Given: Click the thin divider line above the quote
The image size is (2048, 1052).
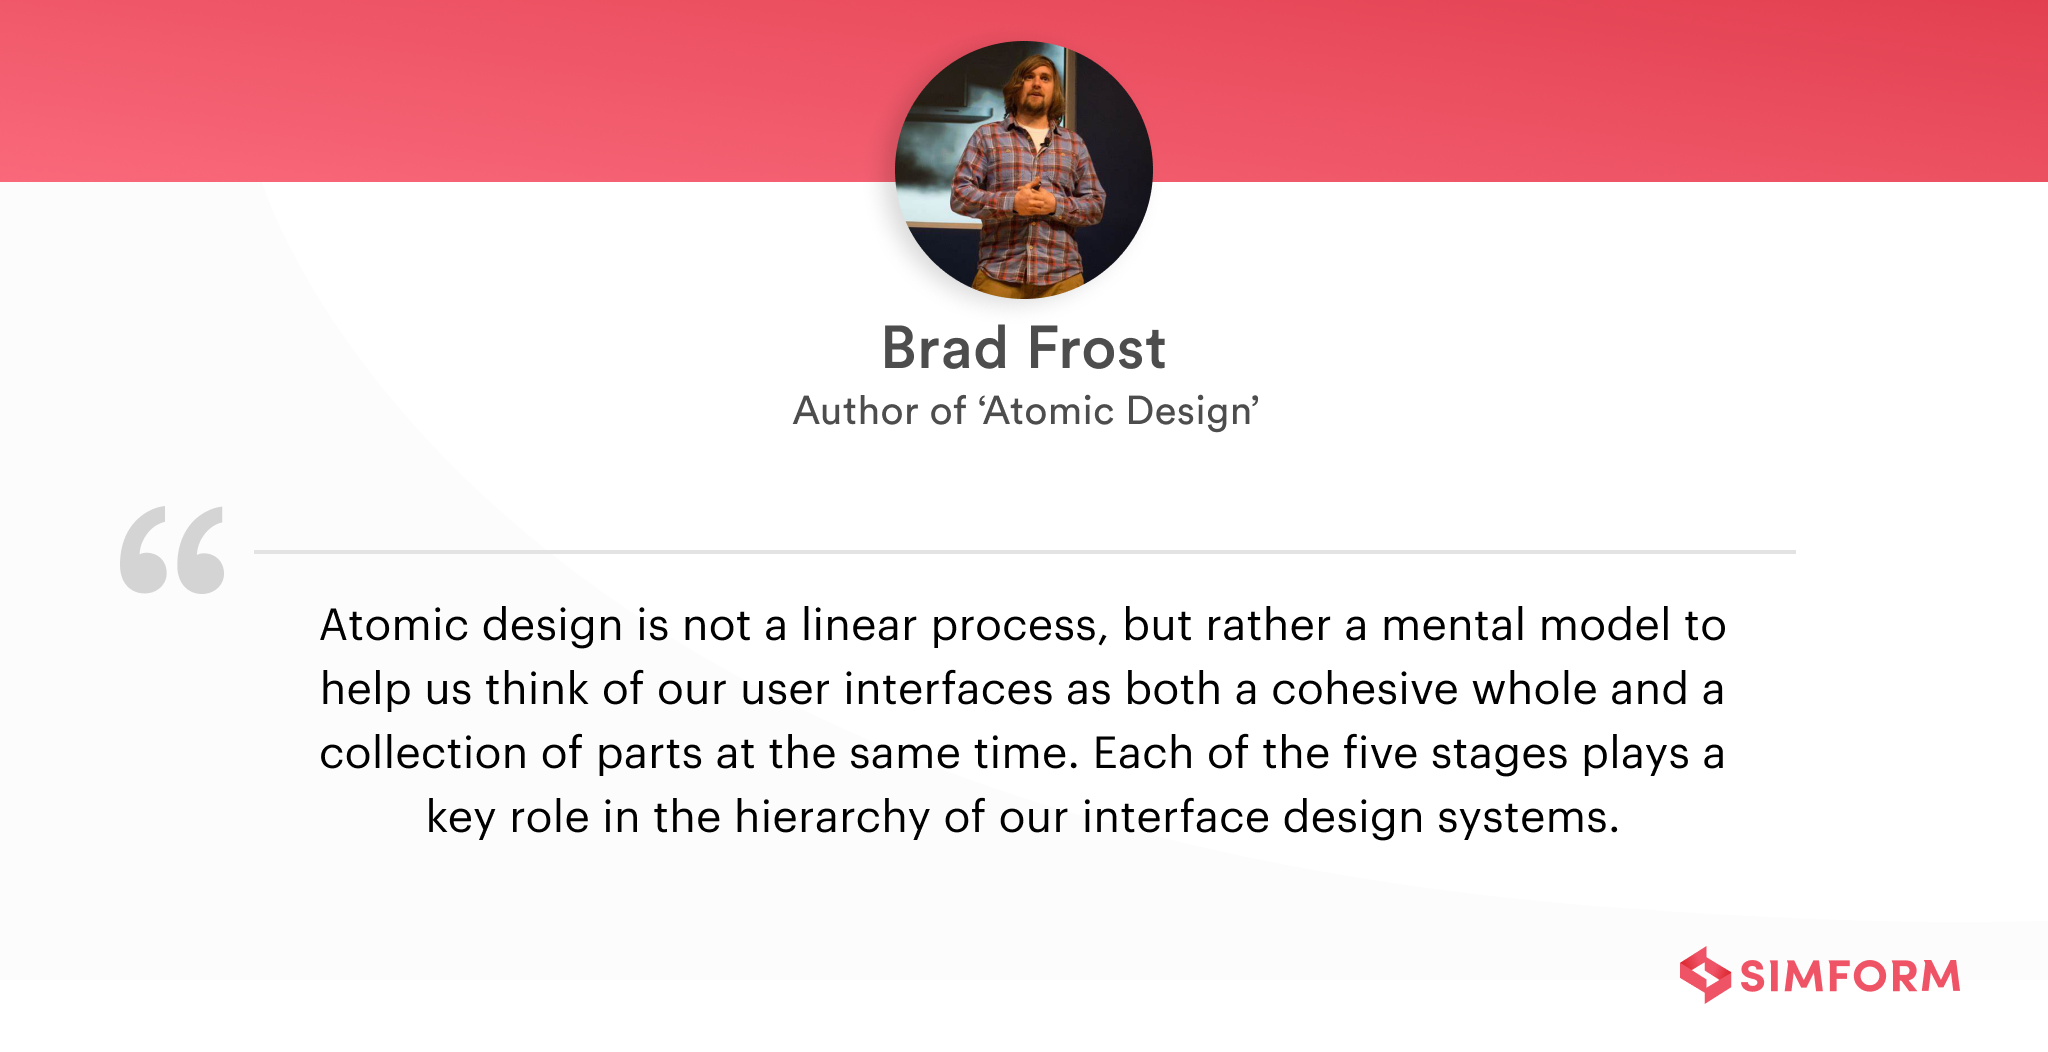Looking at the screenshot, I should pos(1024,551).
